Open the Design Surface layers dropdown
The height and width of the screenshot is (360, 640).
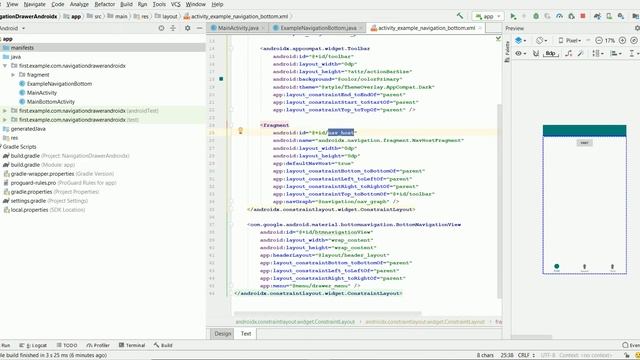(520, 40)
